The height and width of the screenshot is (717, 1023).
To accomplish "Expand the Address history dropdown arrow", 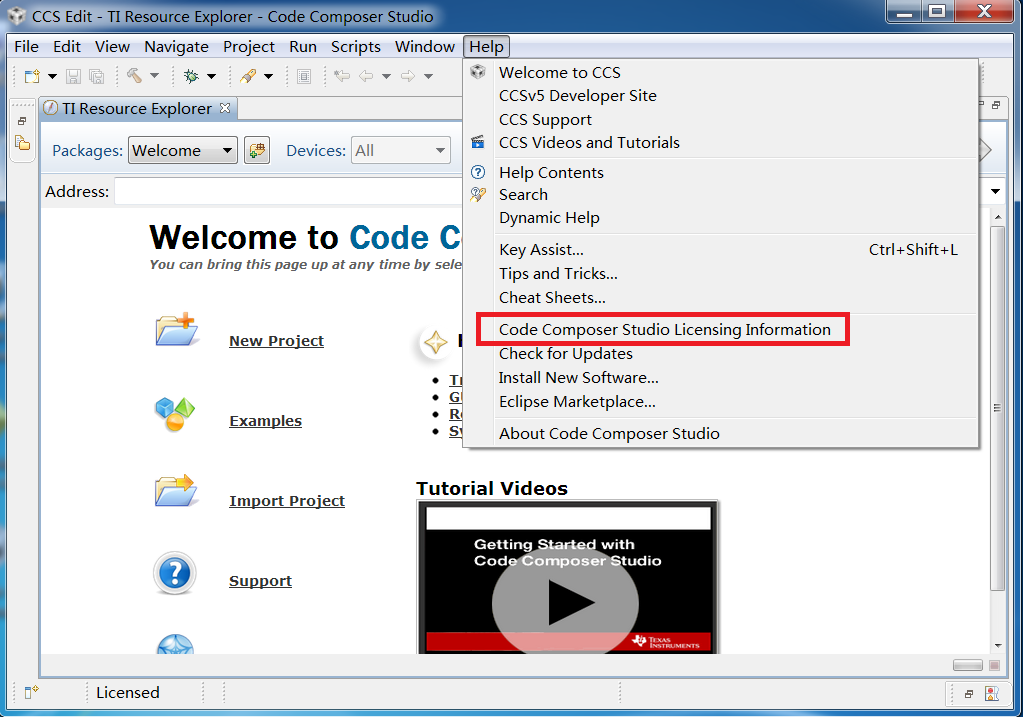I will coord(996,192).
